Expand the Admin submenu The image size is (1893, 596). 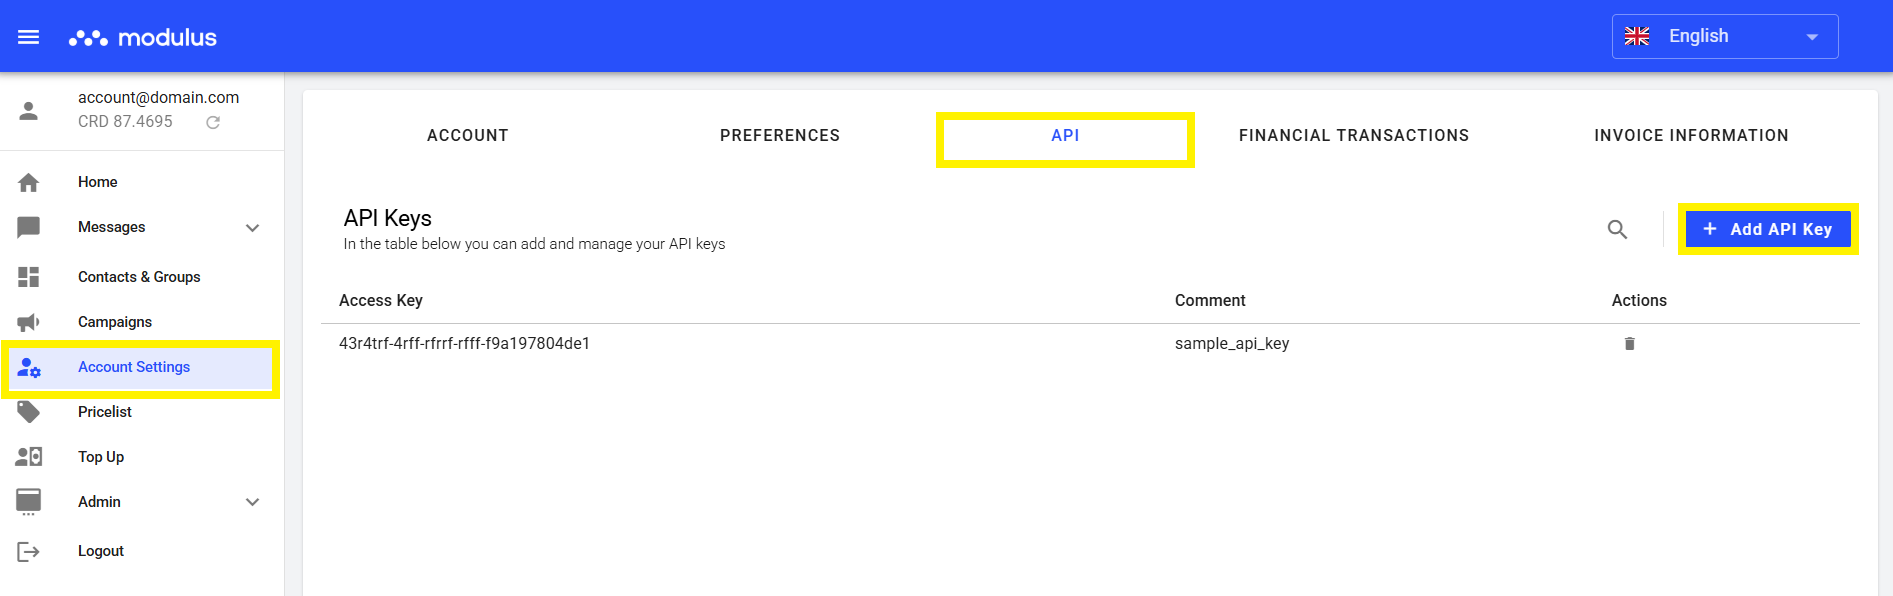[252, 502]
